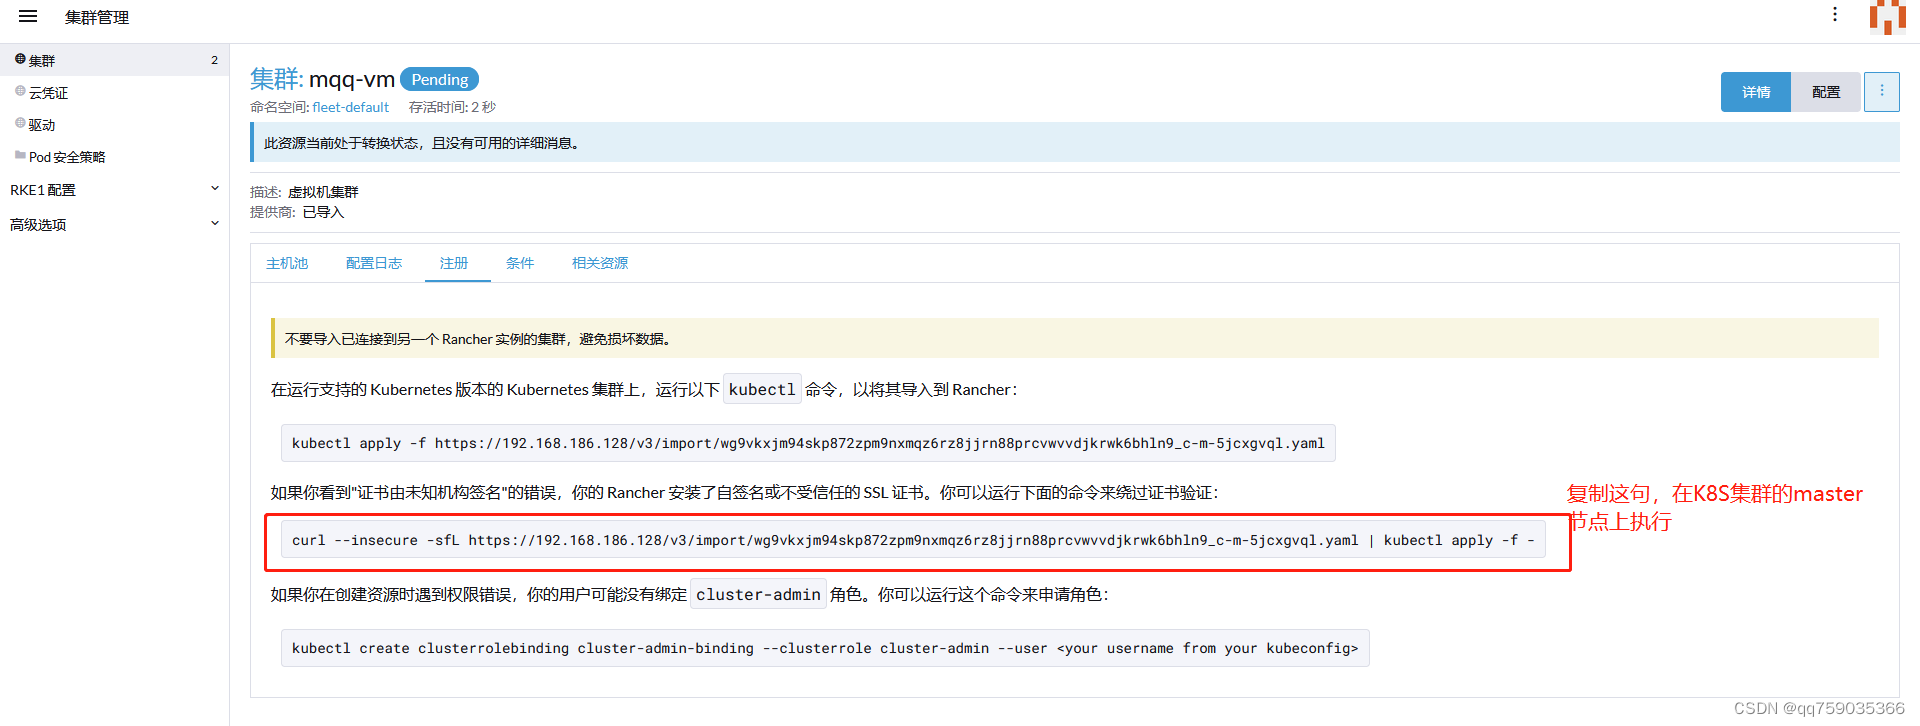Open the hamburger navigation menu
1920x726 pixels.
(28, 16)
